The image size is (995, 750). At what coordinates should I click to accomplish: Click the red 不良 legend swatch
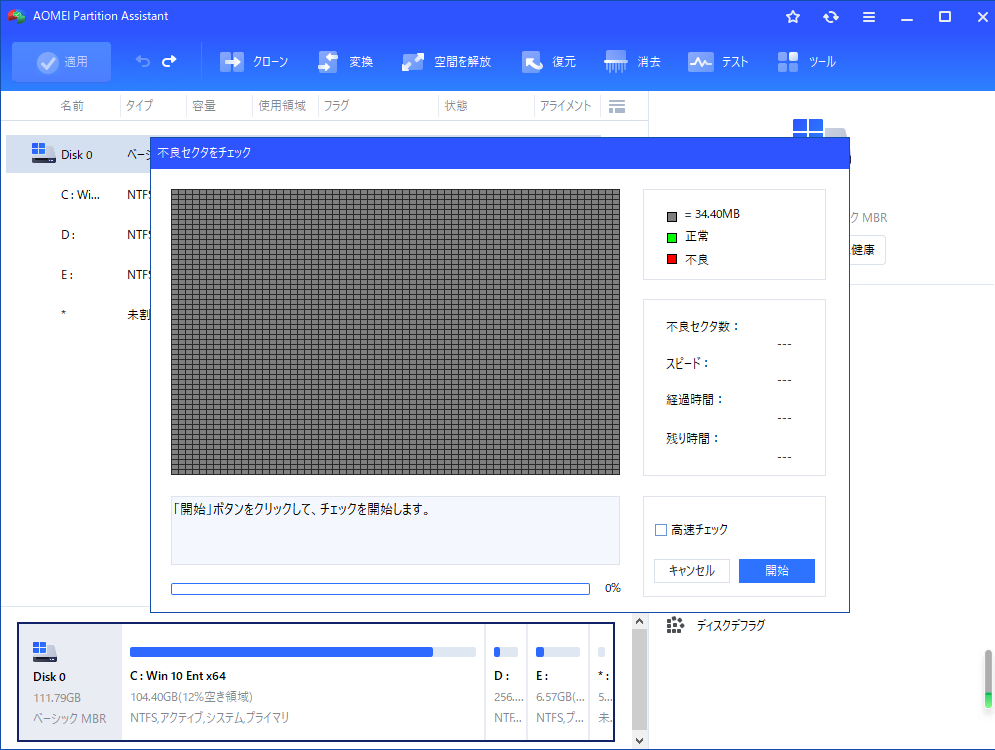pyautogui.click(x=672, y=259)
